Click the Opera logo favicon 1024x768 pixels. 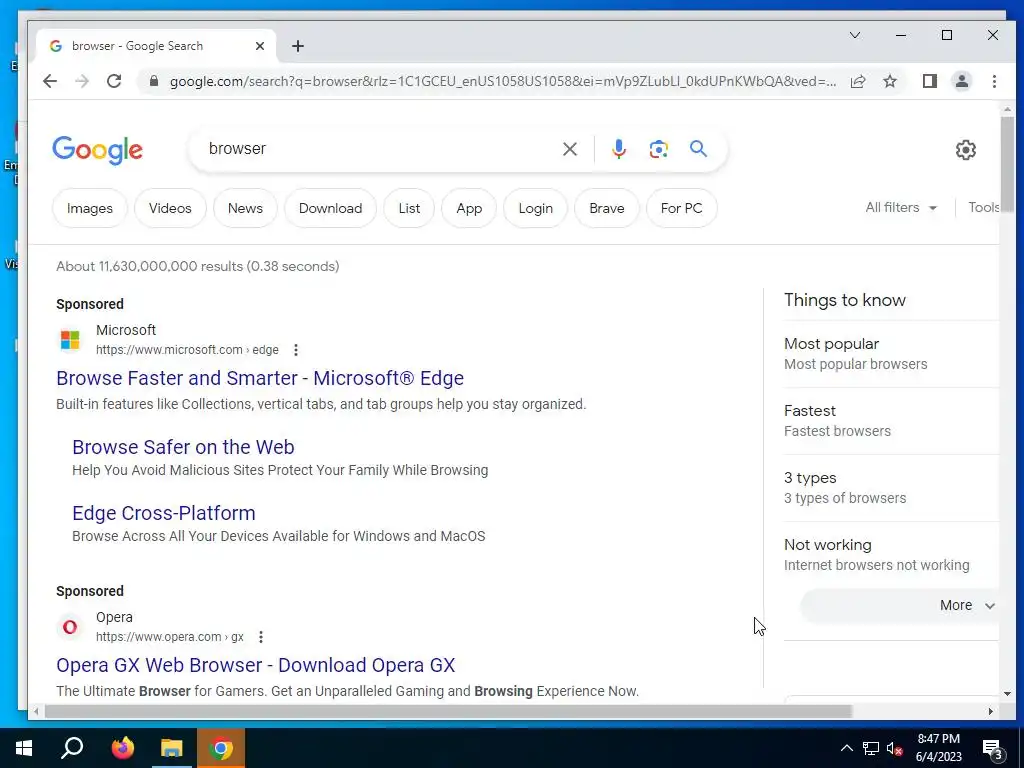pyautogui.click(x=70, y=628)
